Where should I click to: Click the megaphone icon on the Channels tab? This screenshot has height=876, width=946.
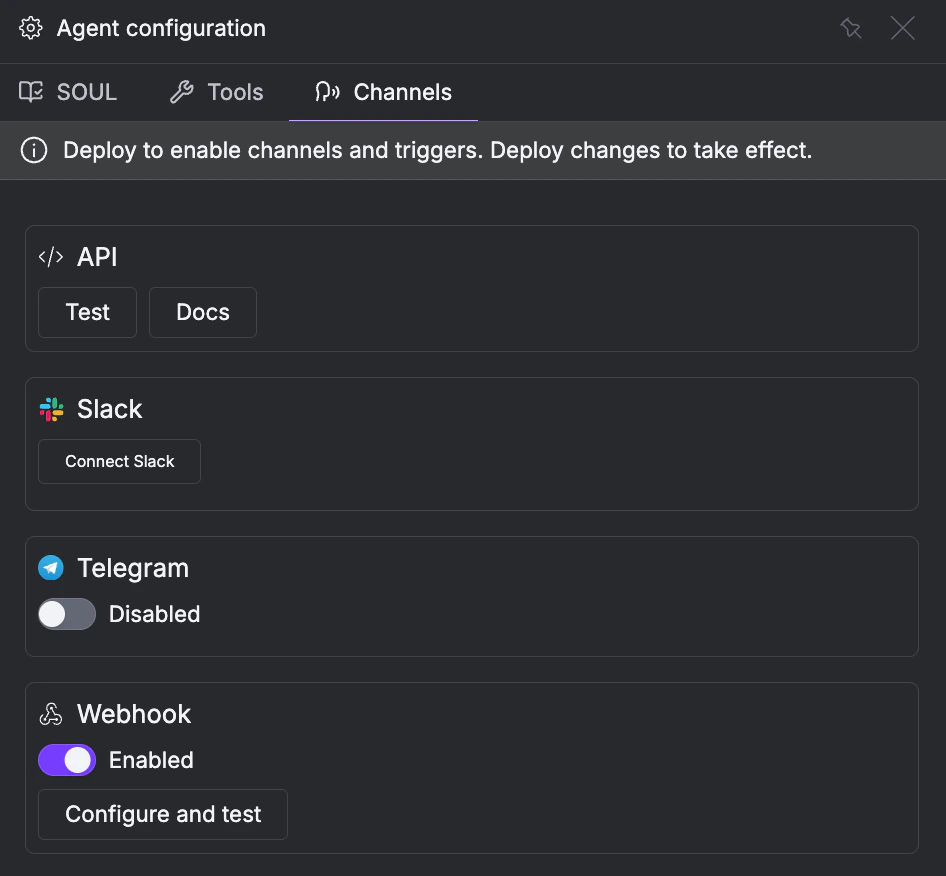327,91
